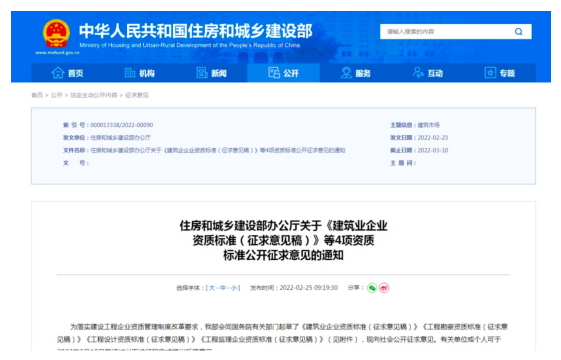Click the national emblem logo
This screenshot has width=561, height=360.
56,33
